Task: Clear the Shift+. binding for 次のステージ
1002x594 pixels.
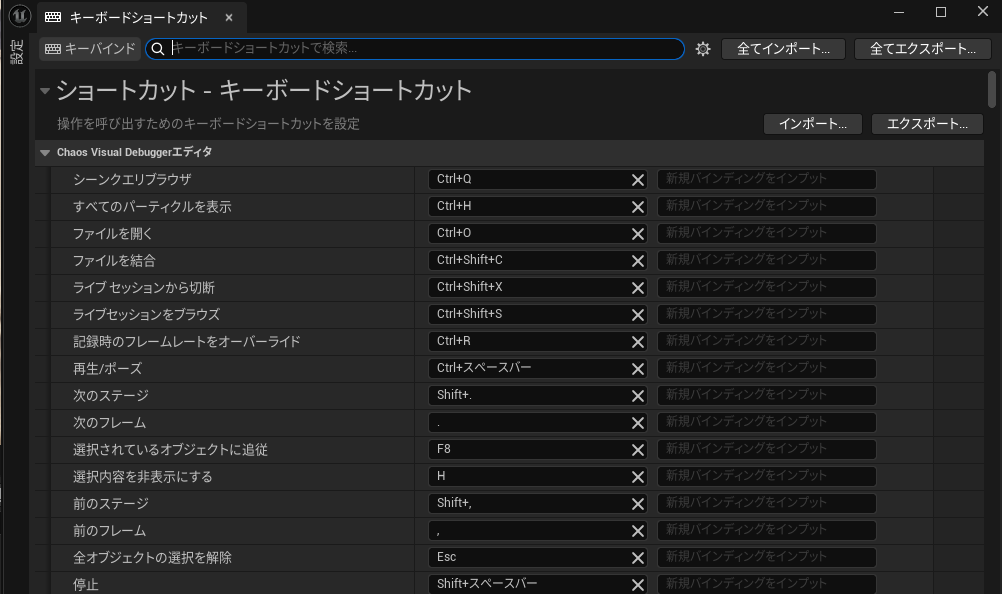Action: coord(637,396)
